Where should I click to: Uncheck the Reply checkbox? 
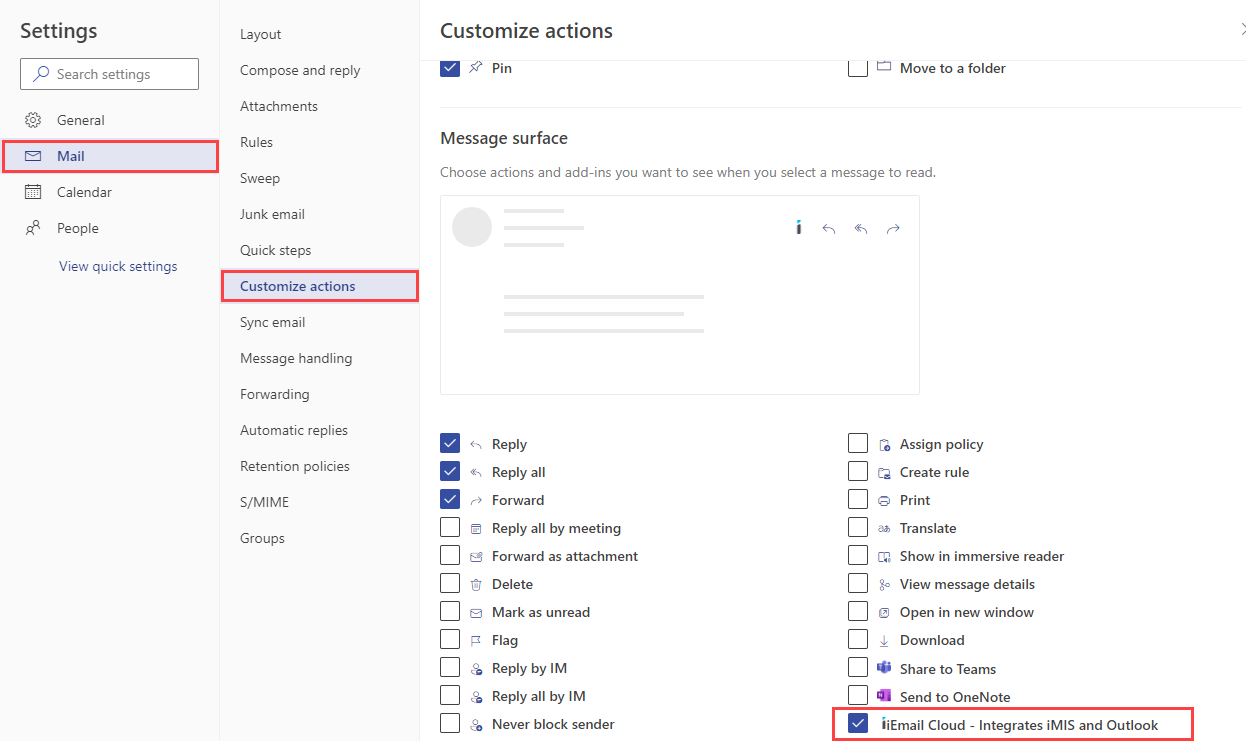(450, 444)
